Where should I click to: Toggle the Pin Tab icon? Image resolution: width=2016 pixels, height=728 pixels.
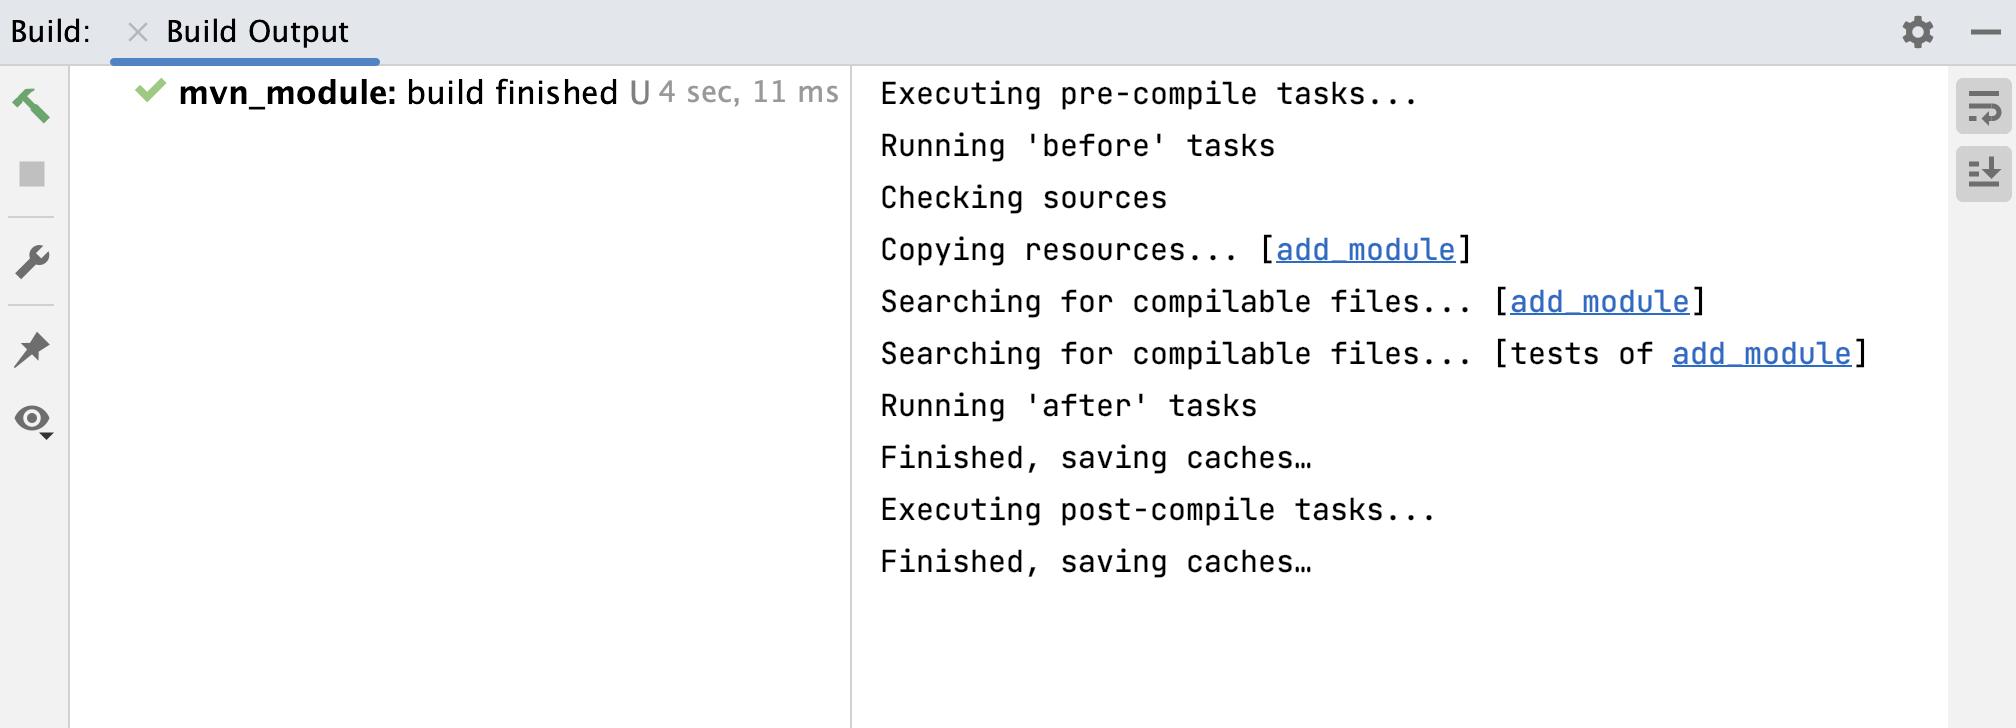pyautogui.click(x=32, y=350)
